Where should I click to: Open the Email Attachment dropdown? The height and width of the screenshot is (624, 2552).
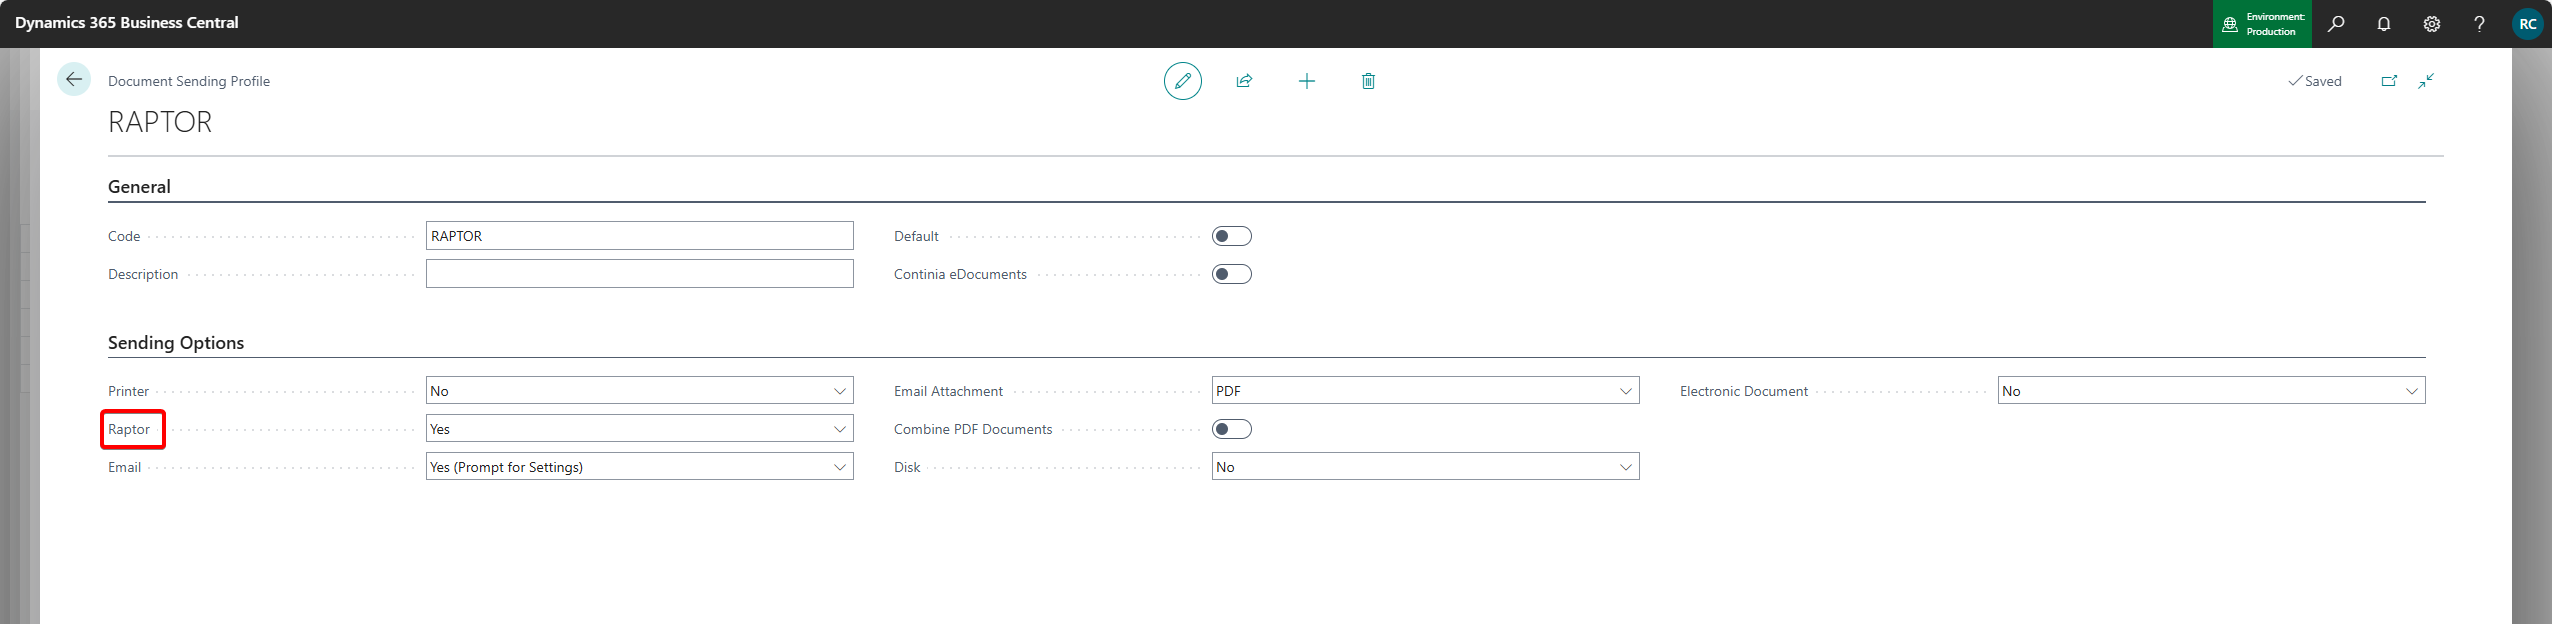click(x=1425, y=391)
